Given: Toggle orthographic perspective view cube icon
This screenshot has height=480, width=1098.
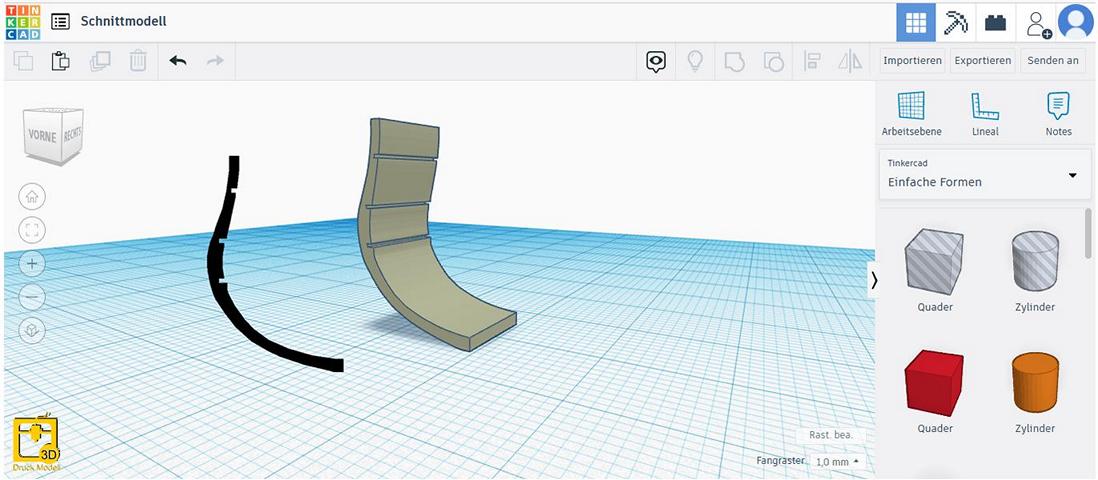Looking at the screenshot, I should [32, 330].
